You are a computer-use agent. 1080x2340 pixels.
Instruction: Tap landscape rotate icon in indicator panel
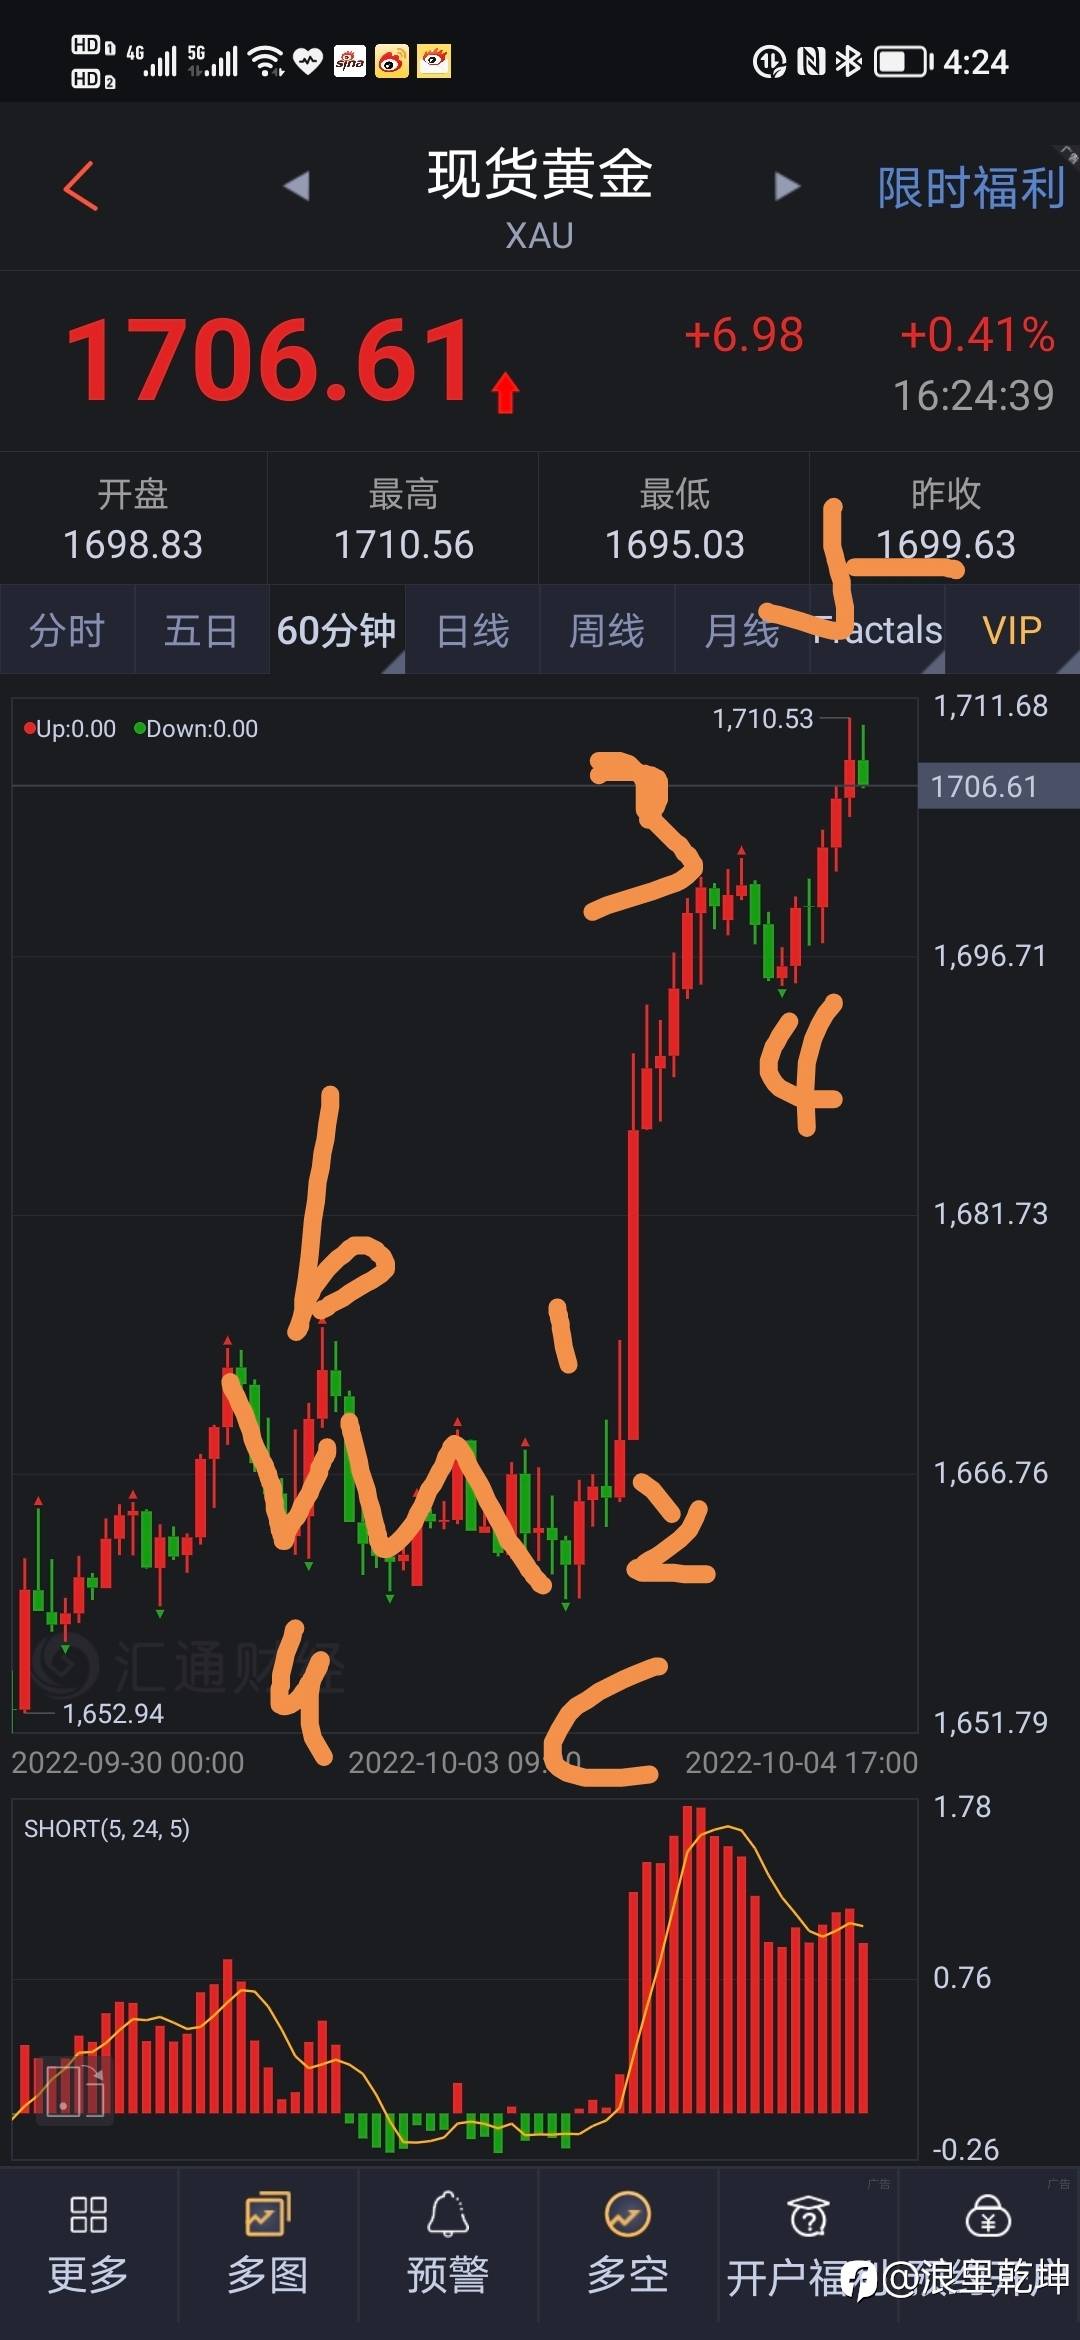click(x=75, y=2089)
